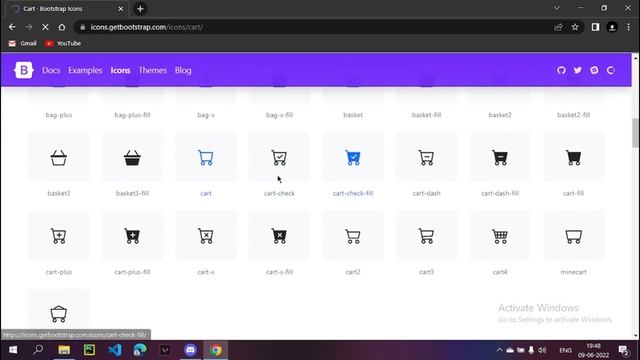Open the cart-check-fill icon tile
The width and height of the screenshot is (640, 360).
pyautogui.click(x=353, y=157)
